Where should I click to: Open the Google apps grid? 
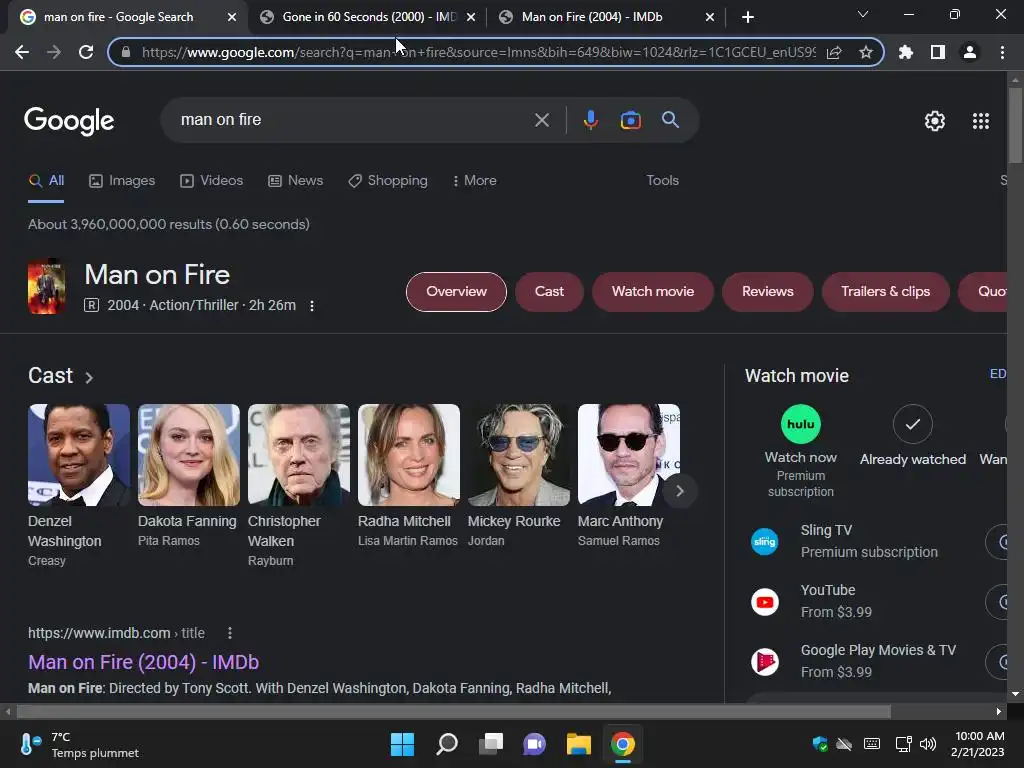[981, 121]
